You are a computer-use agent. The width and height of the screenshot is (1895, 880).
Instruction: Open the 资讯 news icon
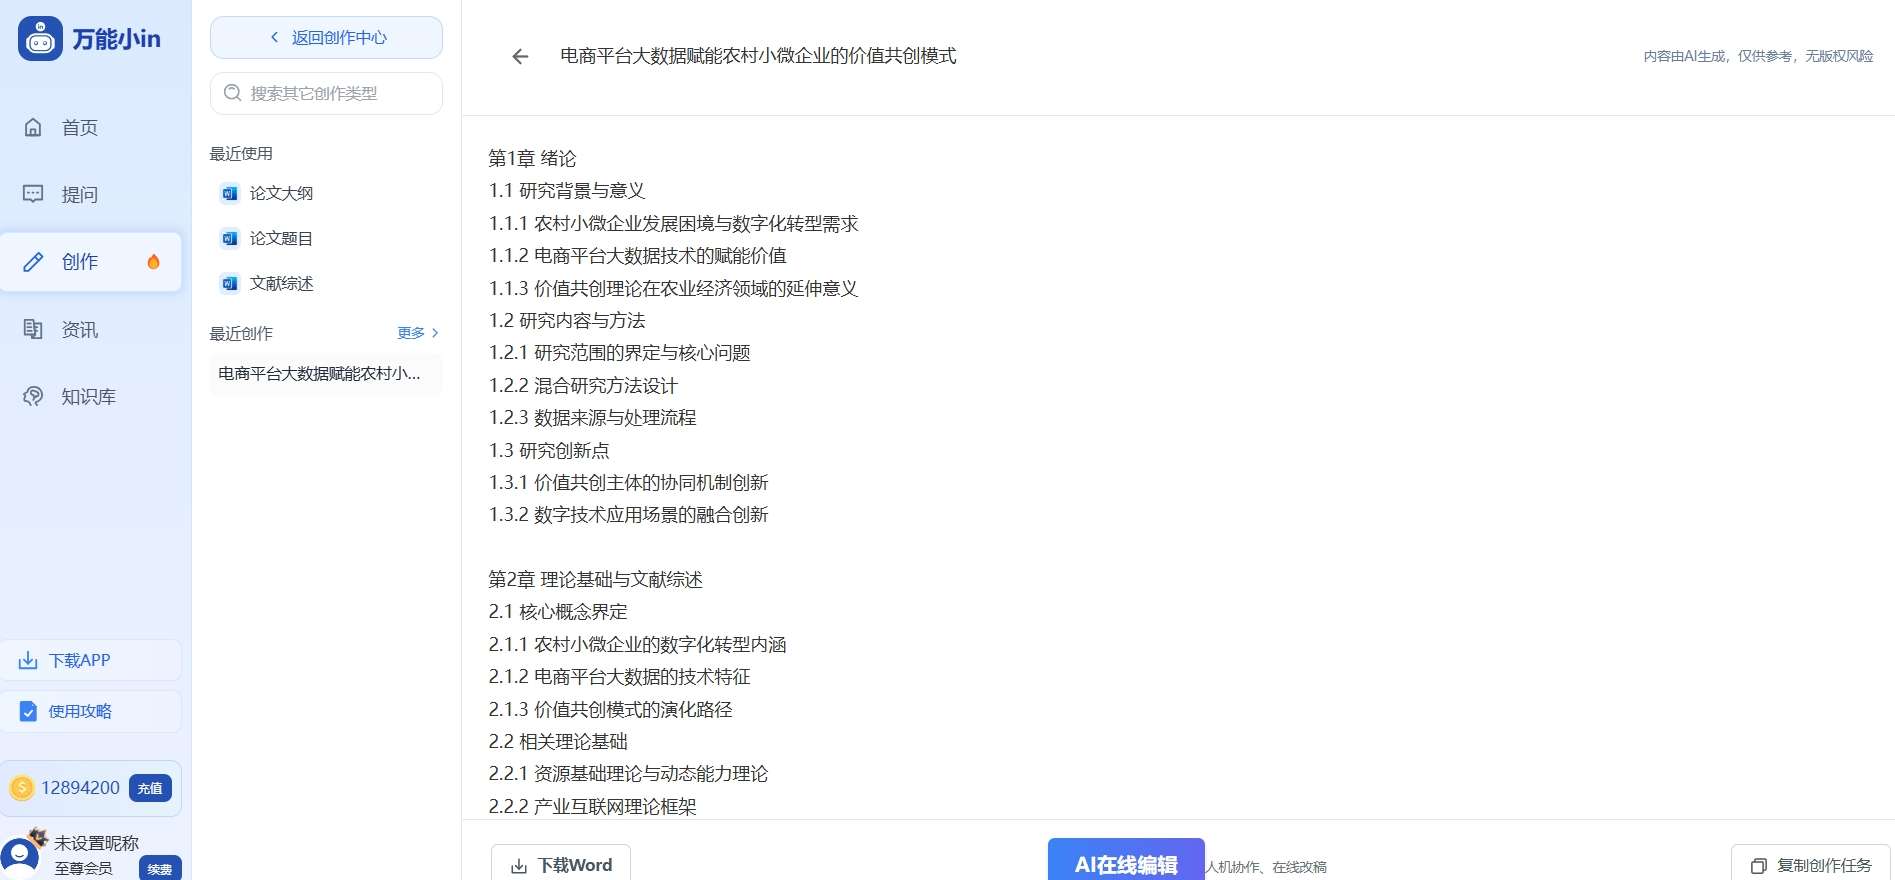(x=33, y=329)
